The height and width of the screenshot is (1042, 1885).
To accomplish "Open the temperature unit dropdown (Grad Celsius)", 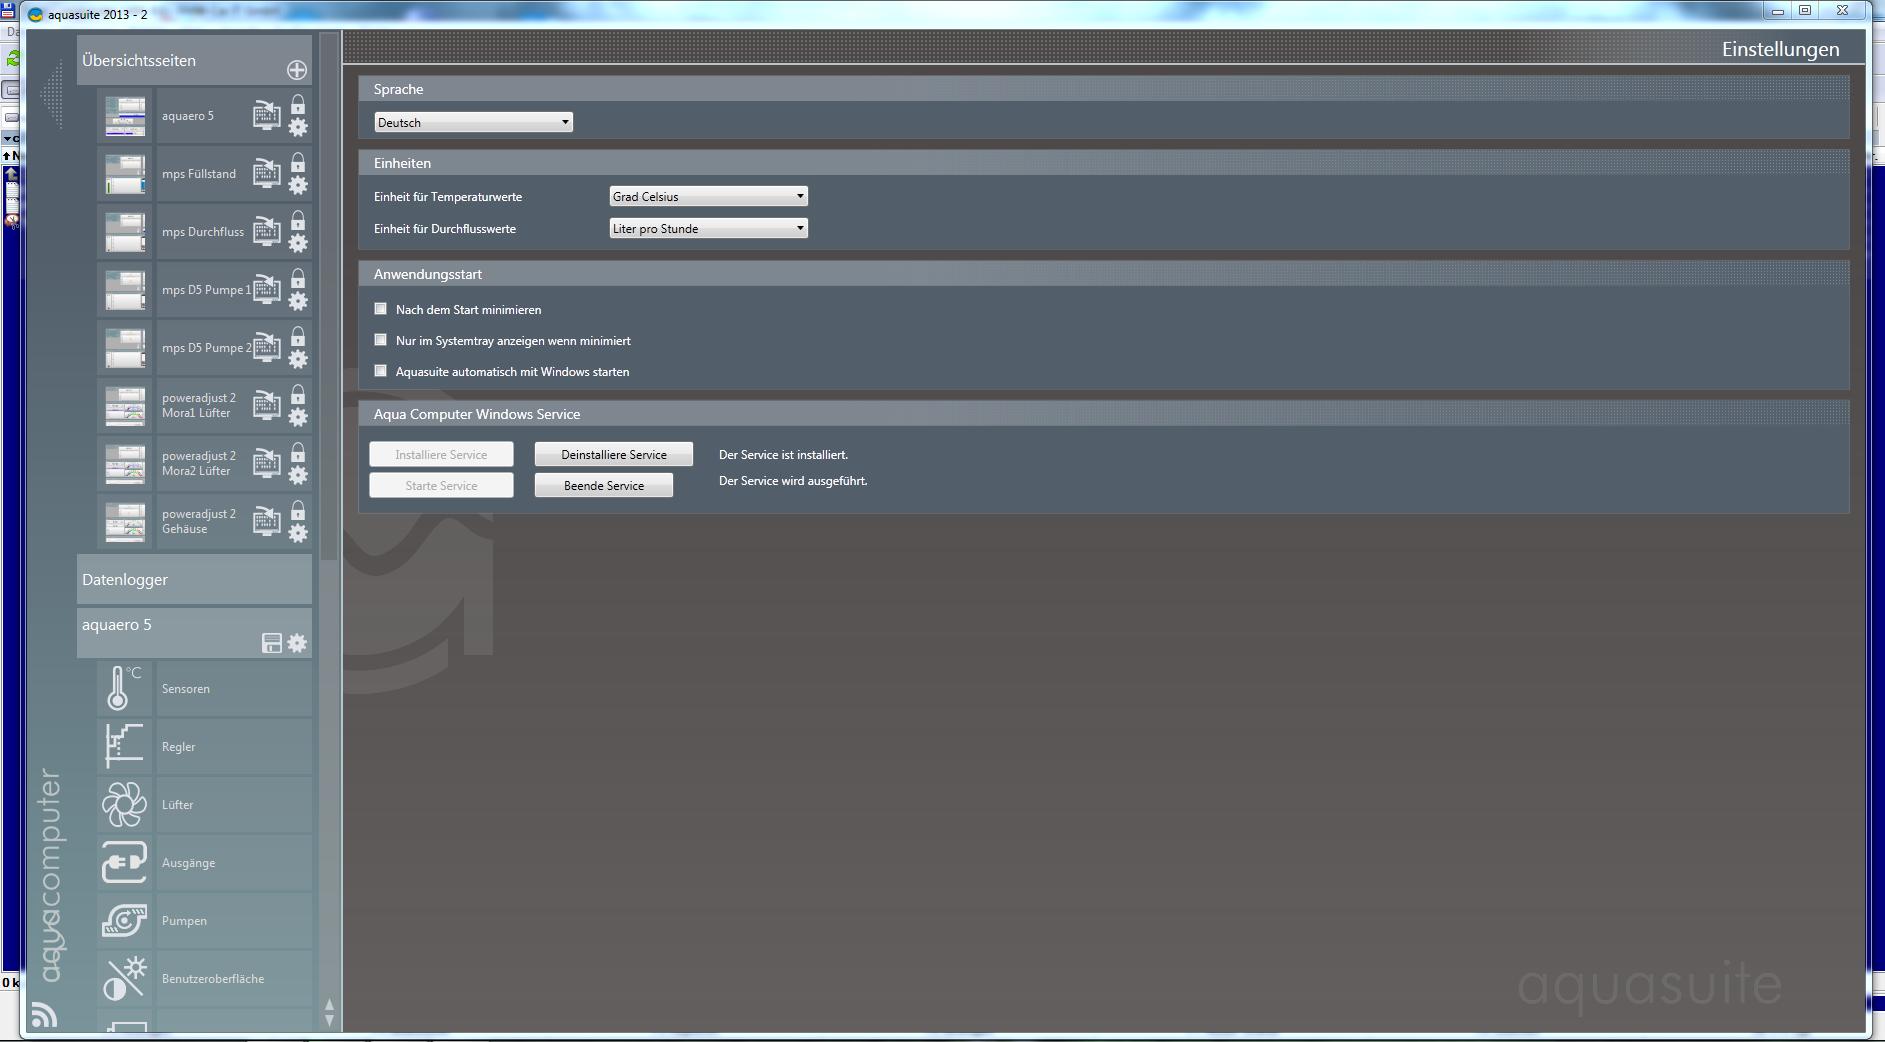I will point(708,196).
